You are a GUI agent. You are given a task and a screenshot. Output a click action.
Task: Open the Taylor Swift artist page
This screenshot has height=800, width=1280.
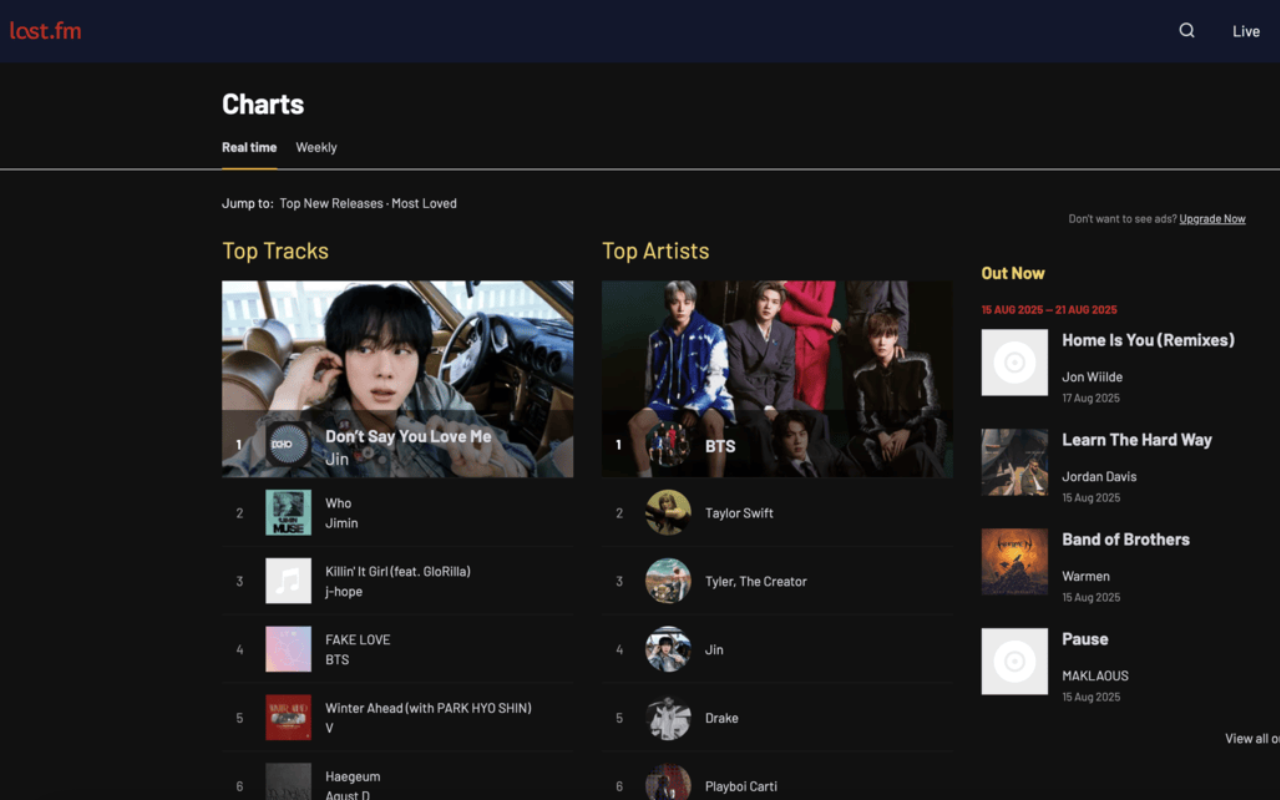739,513
